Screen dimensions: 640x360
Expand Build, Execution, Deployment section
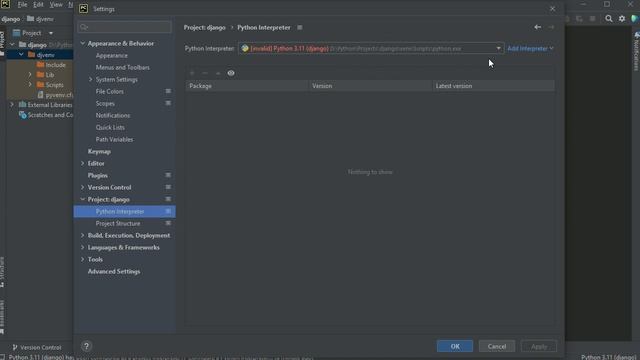[82, 236]
